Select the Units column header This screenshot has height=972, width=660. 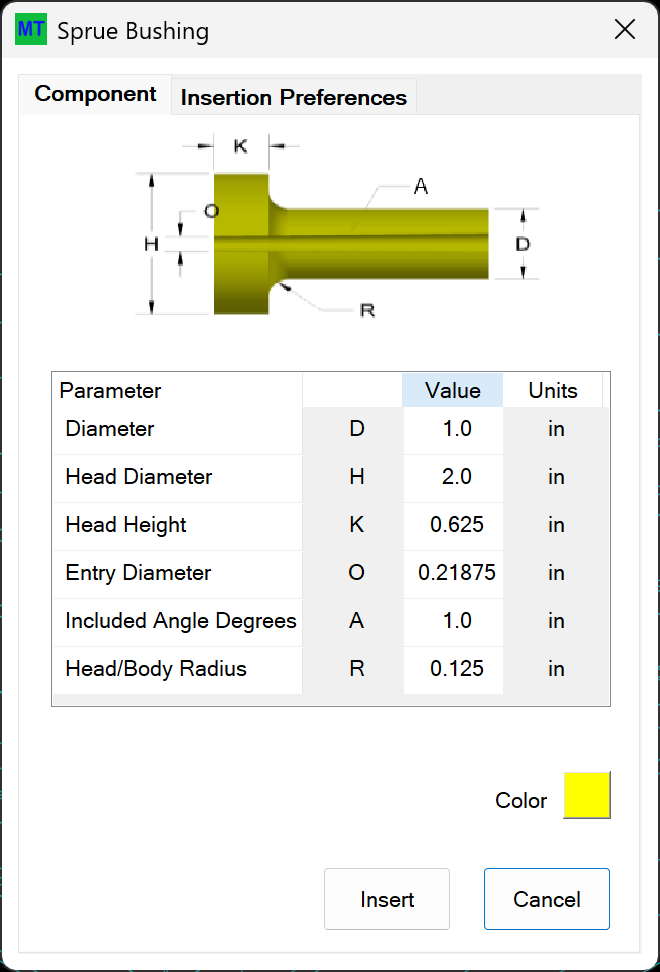[553, 391]
